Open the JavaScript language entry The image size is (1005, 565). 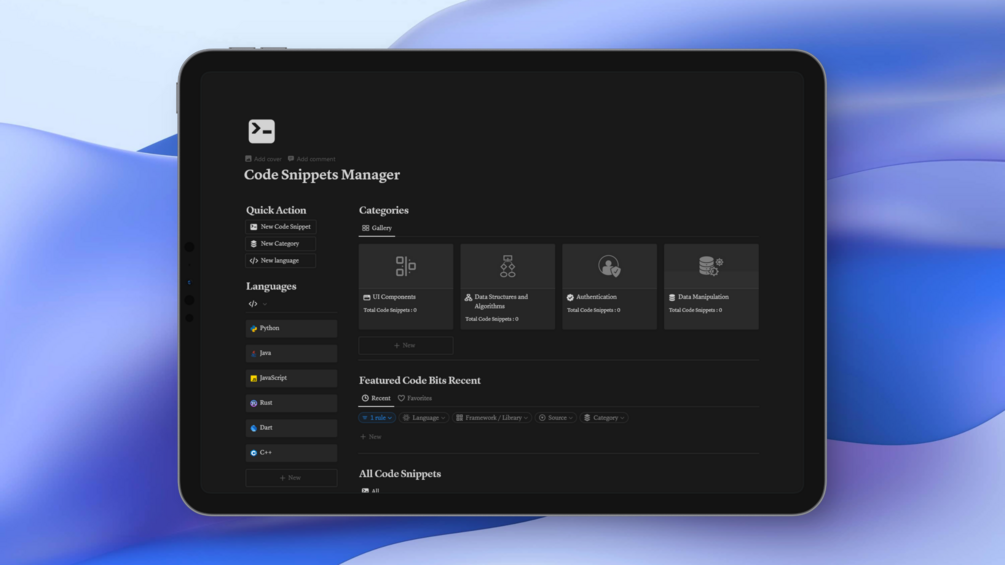[x=291, y=378]
